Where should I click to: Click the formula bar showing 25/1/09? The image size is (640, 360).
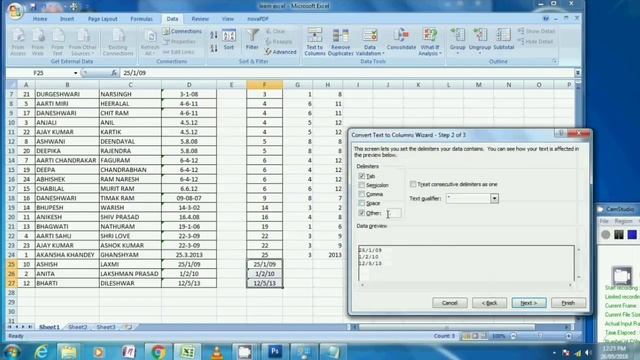tap(347, 73)
